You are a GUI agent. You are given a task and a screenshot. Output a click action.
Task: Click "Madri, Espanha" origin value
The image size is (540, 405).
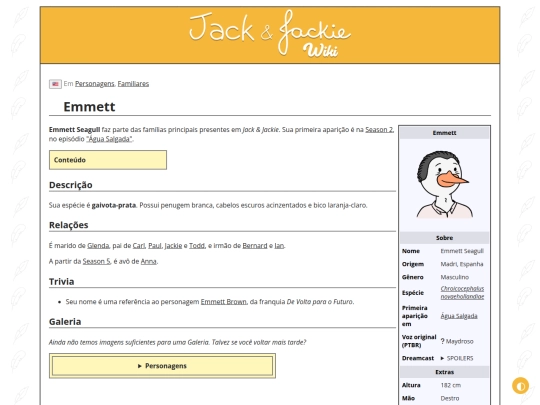pos(462,264)
